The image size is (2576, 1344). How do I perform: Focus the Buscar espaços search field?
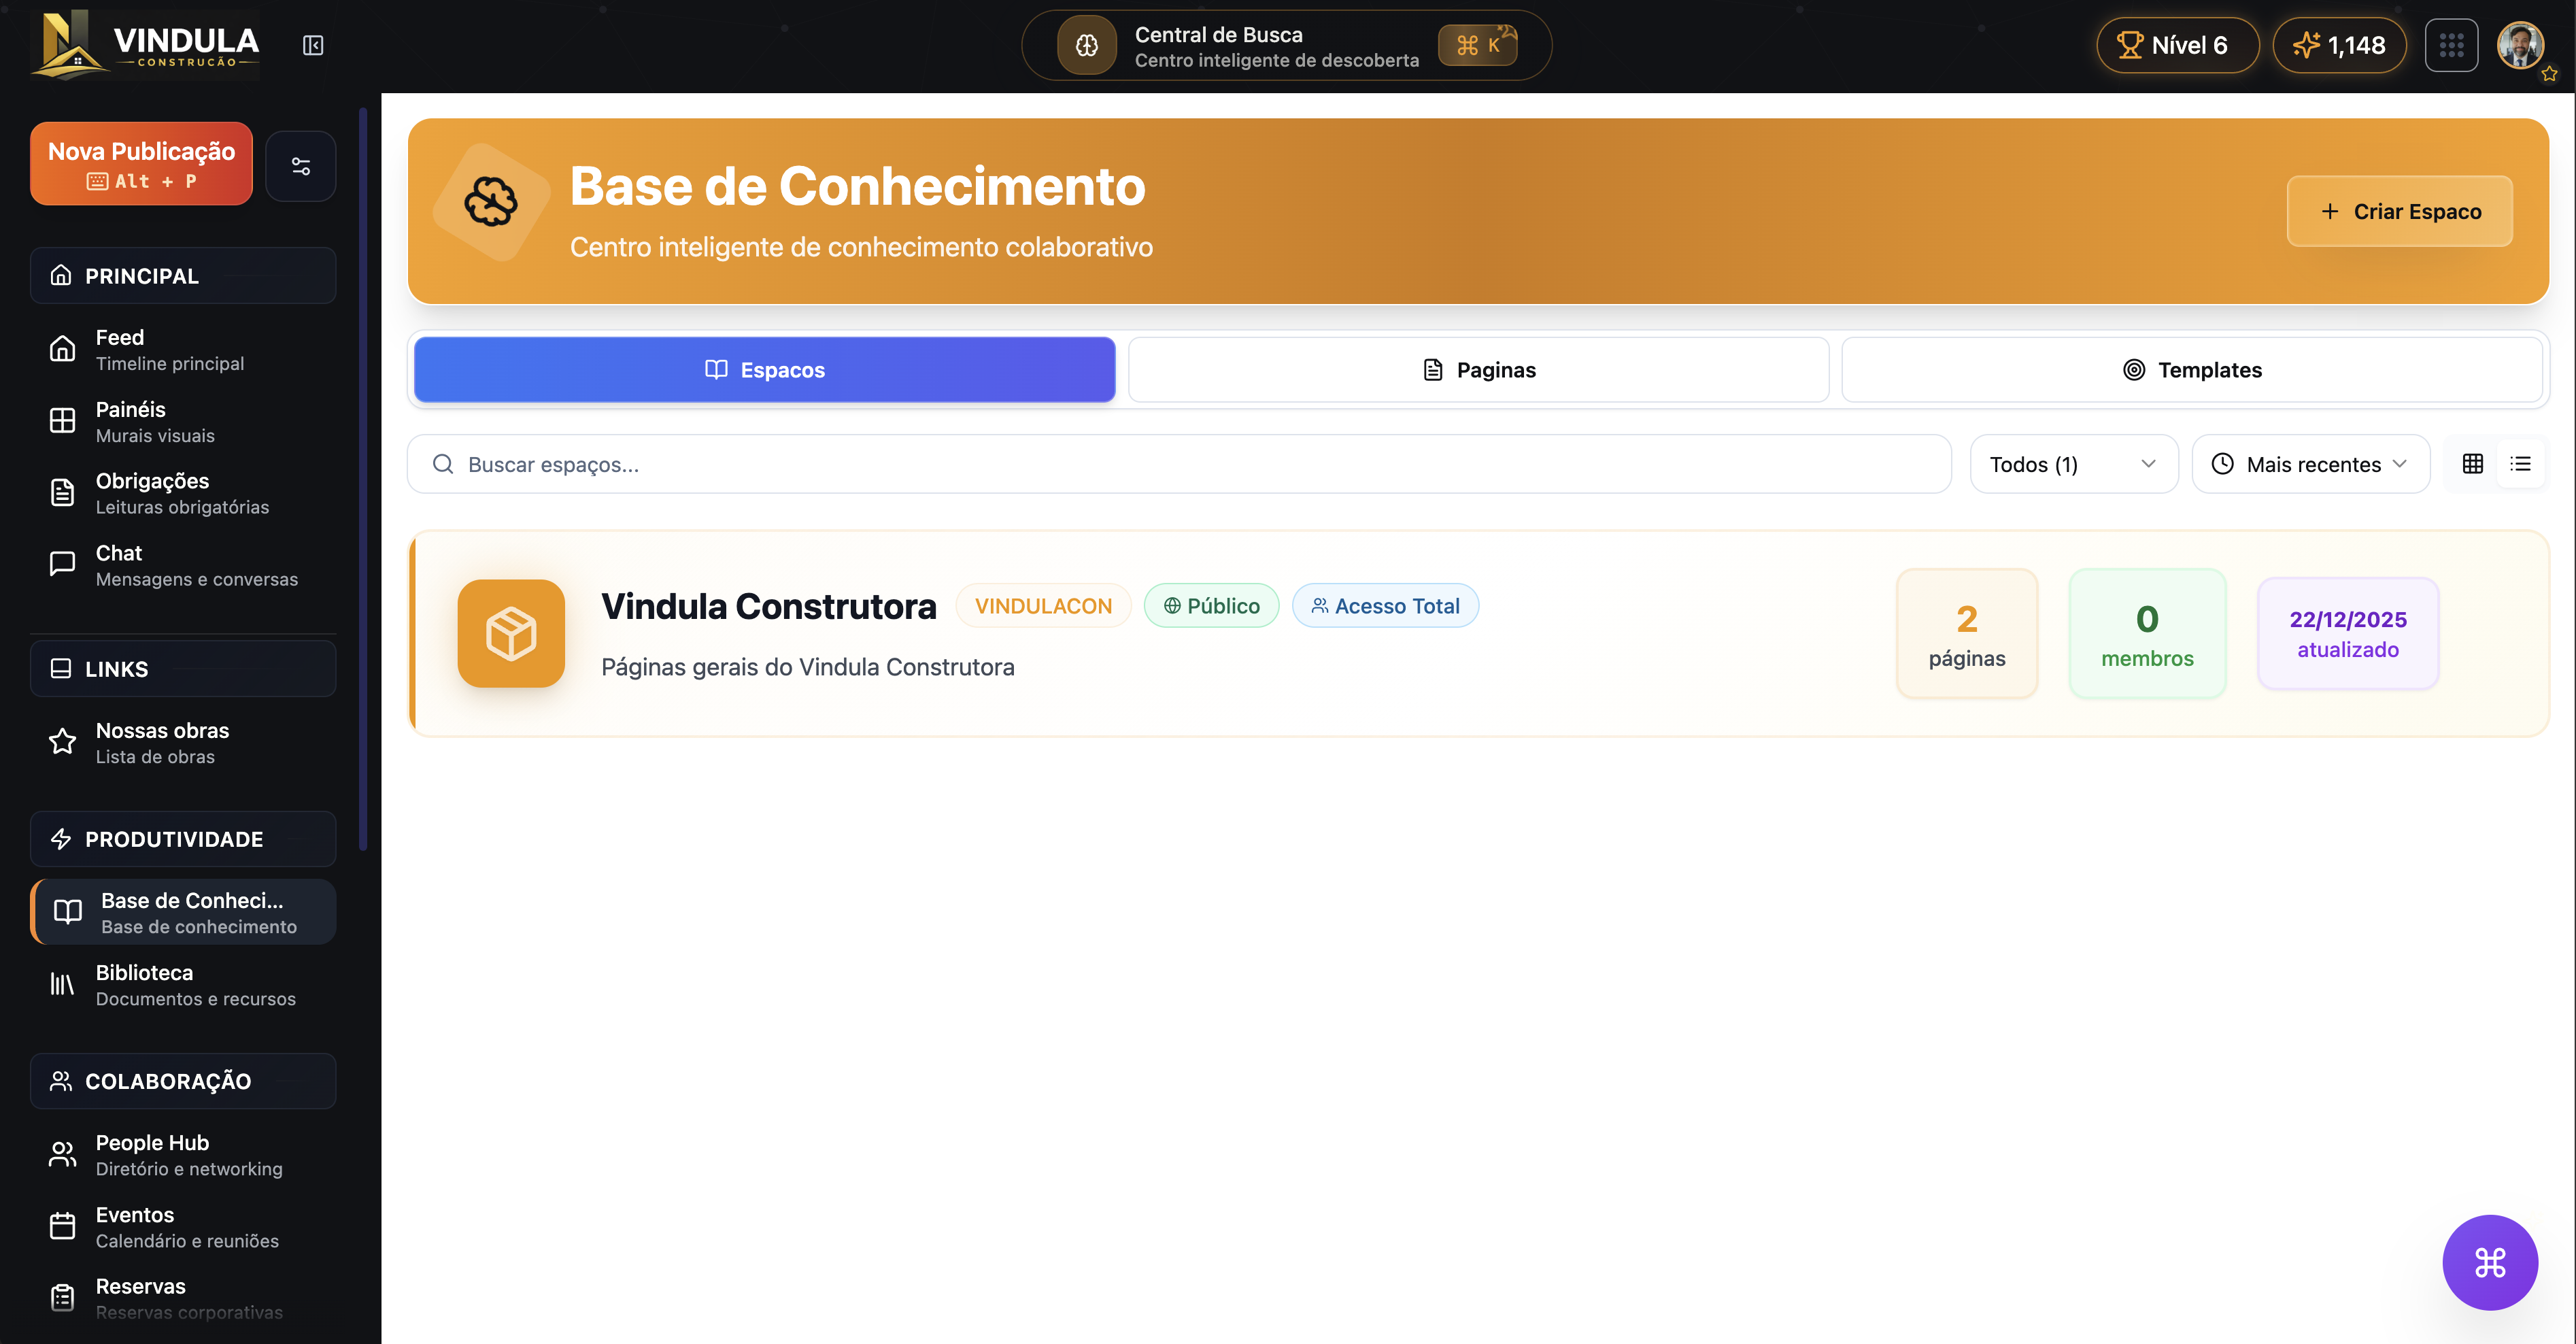click(x=1180, y=464)
